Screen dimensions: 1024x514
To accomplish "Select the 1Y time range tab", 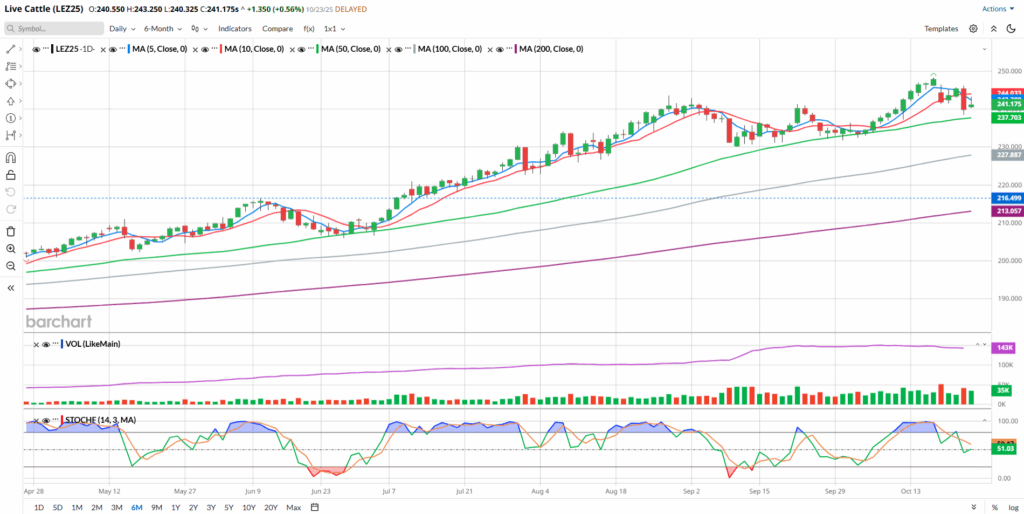I will click(x=175, y=508).
